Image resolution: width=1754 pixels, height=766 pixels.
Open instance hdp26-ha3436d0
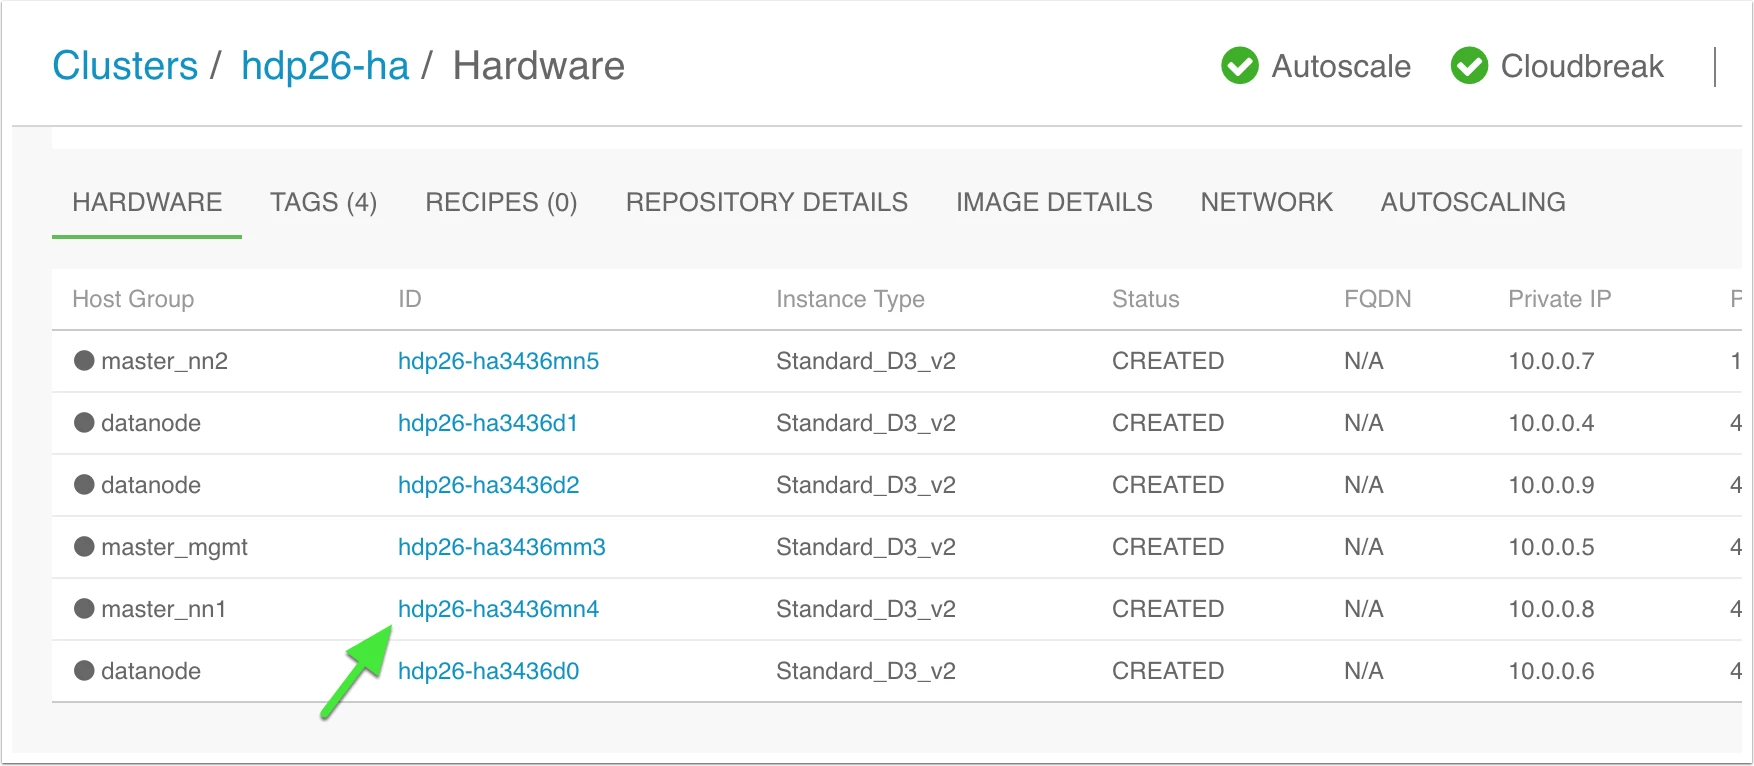(x=488, y=671)
